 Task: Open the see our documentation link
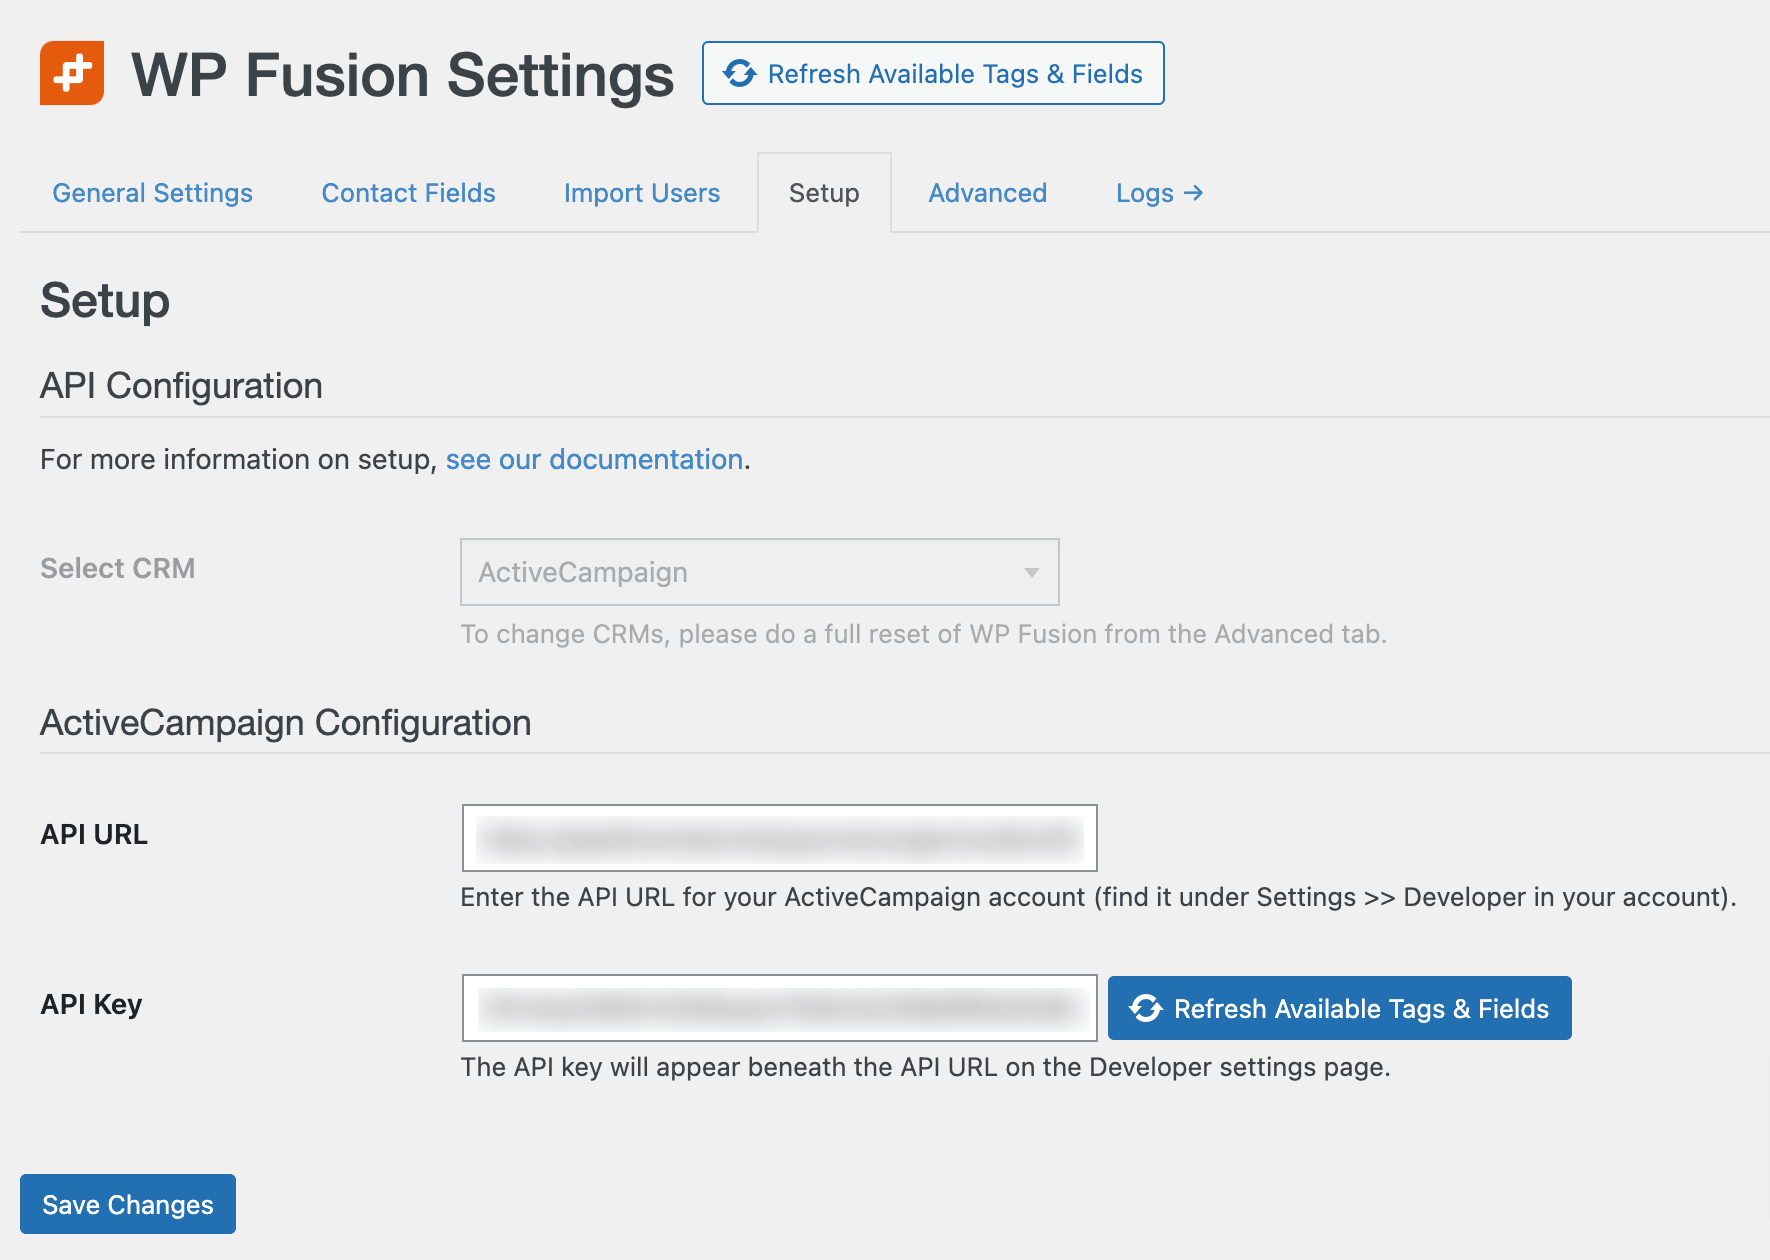coord(594,459)
